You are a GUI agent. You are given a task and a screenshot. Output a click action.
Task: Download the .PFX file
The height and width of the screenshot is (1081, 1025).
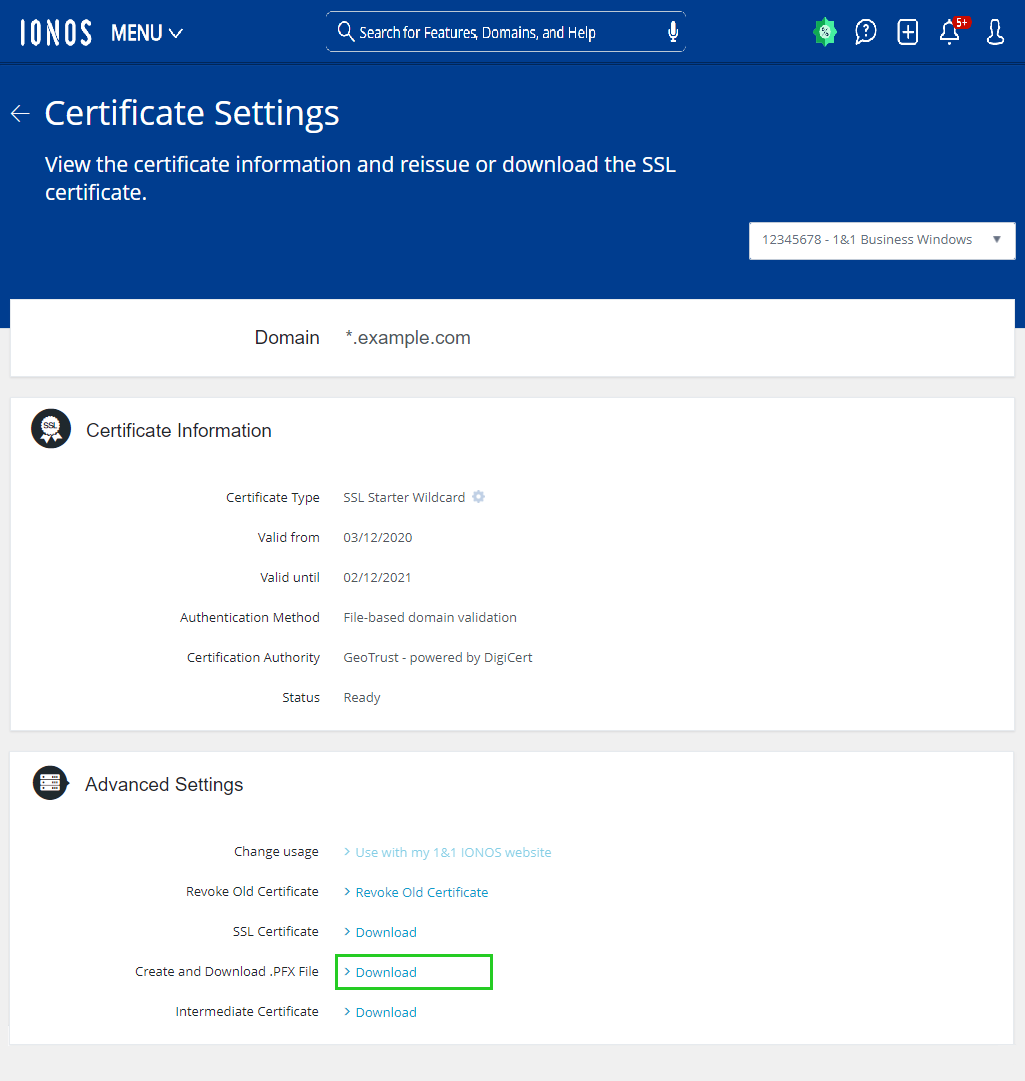pyautogui.click(x=385, y=972)
